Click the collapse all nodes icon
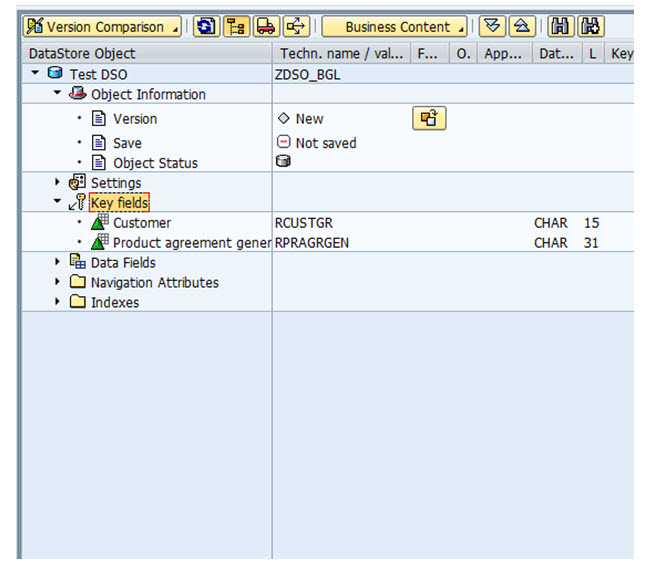Viewport: 663px width, 575px height. coord(521,27)
